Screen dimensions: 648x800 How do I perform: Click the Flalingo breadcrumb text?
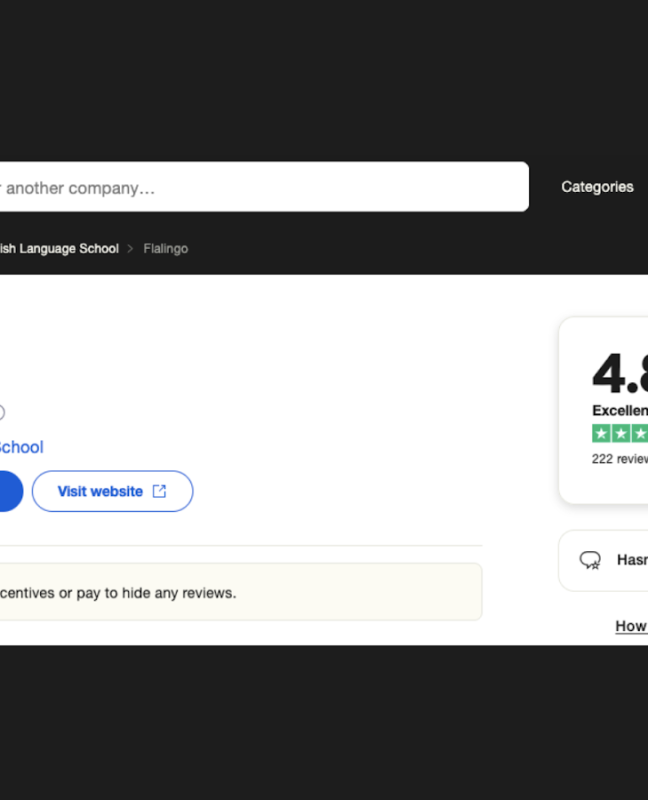166,248
